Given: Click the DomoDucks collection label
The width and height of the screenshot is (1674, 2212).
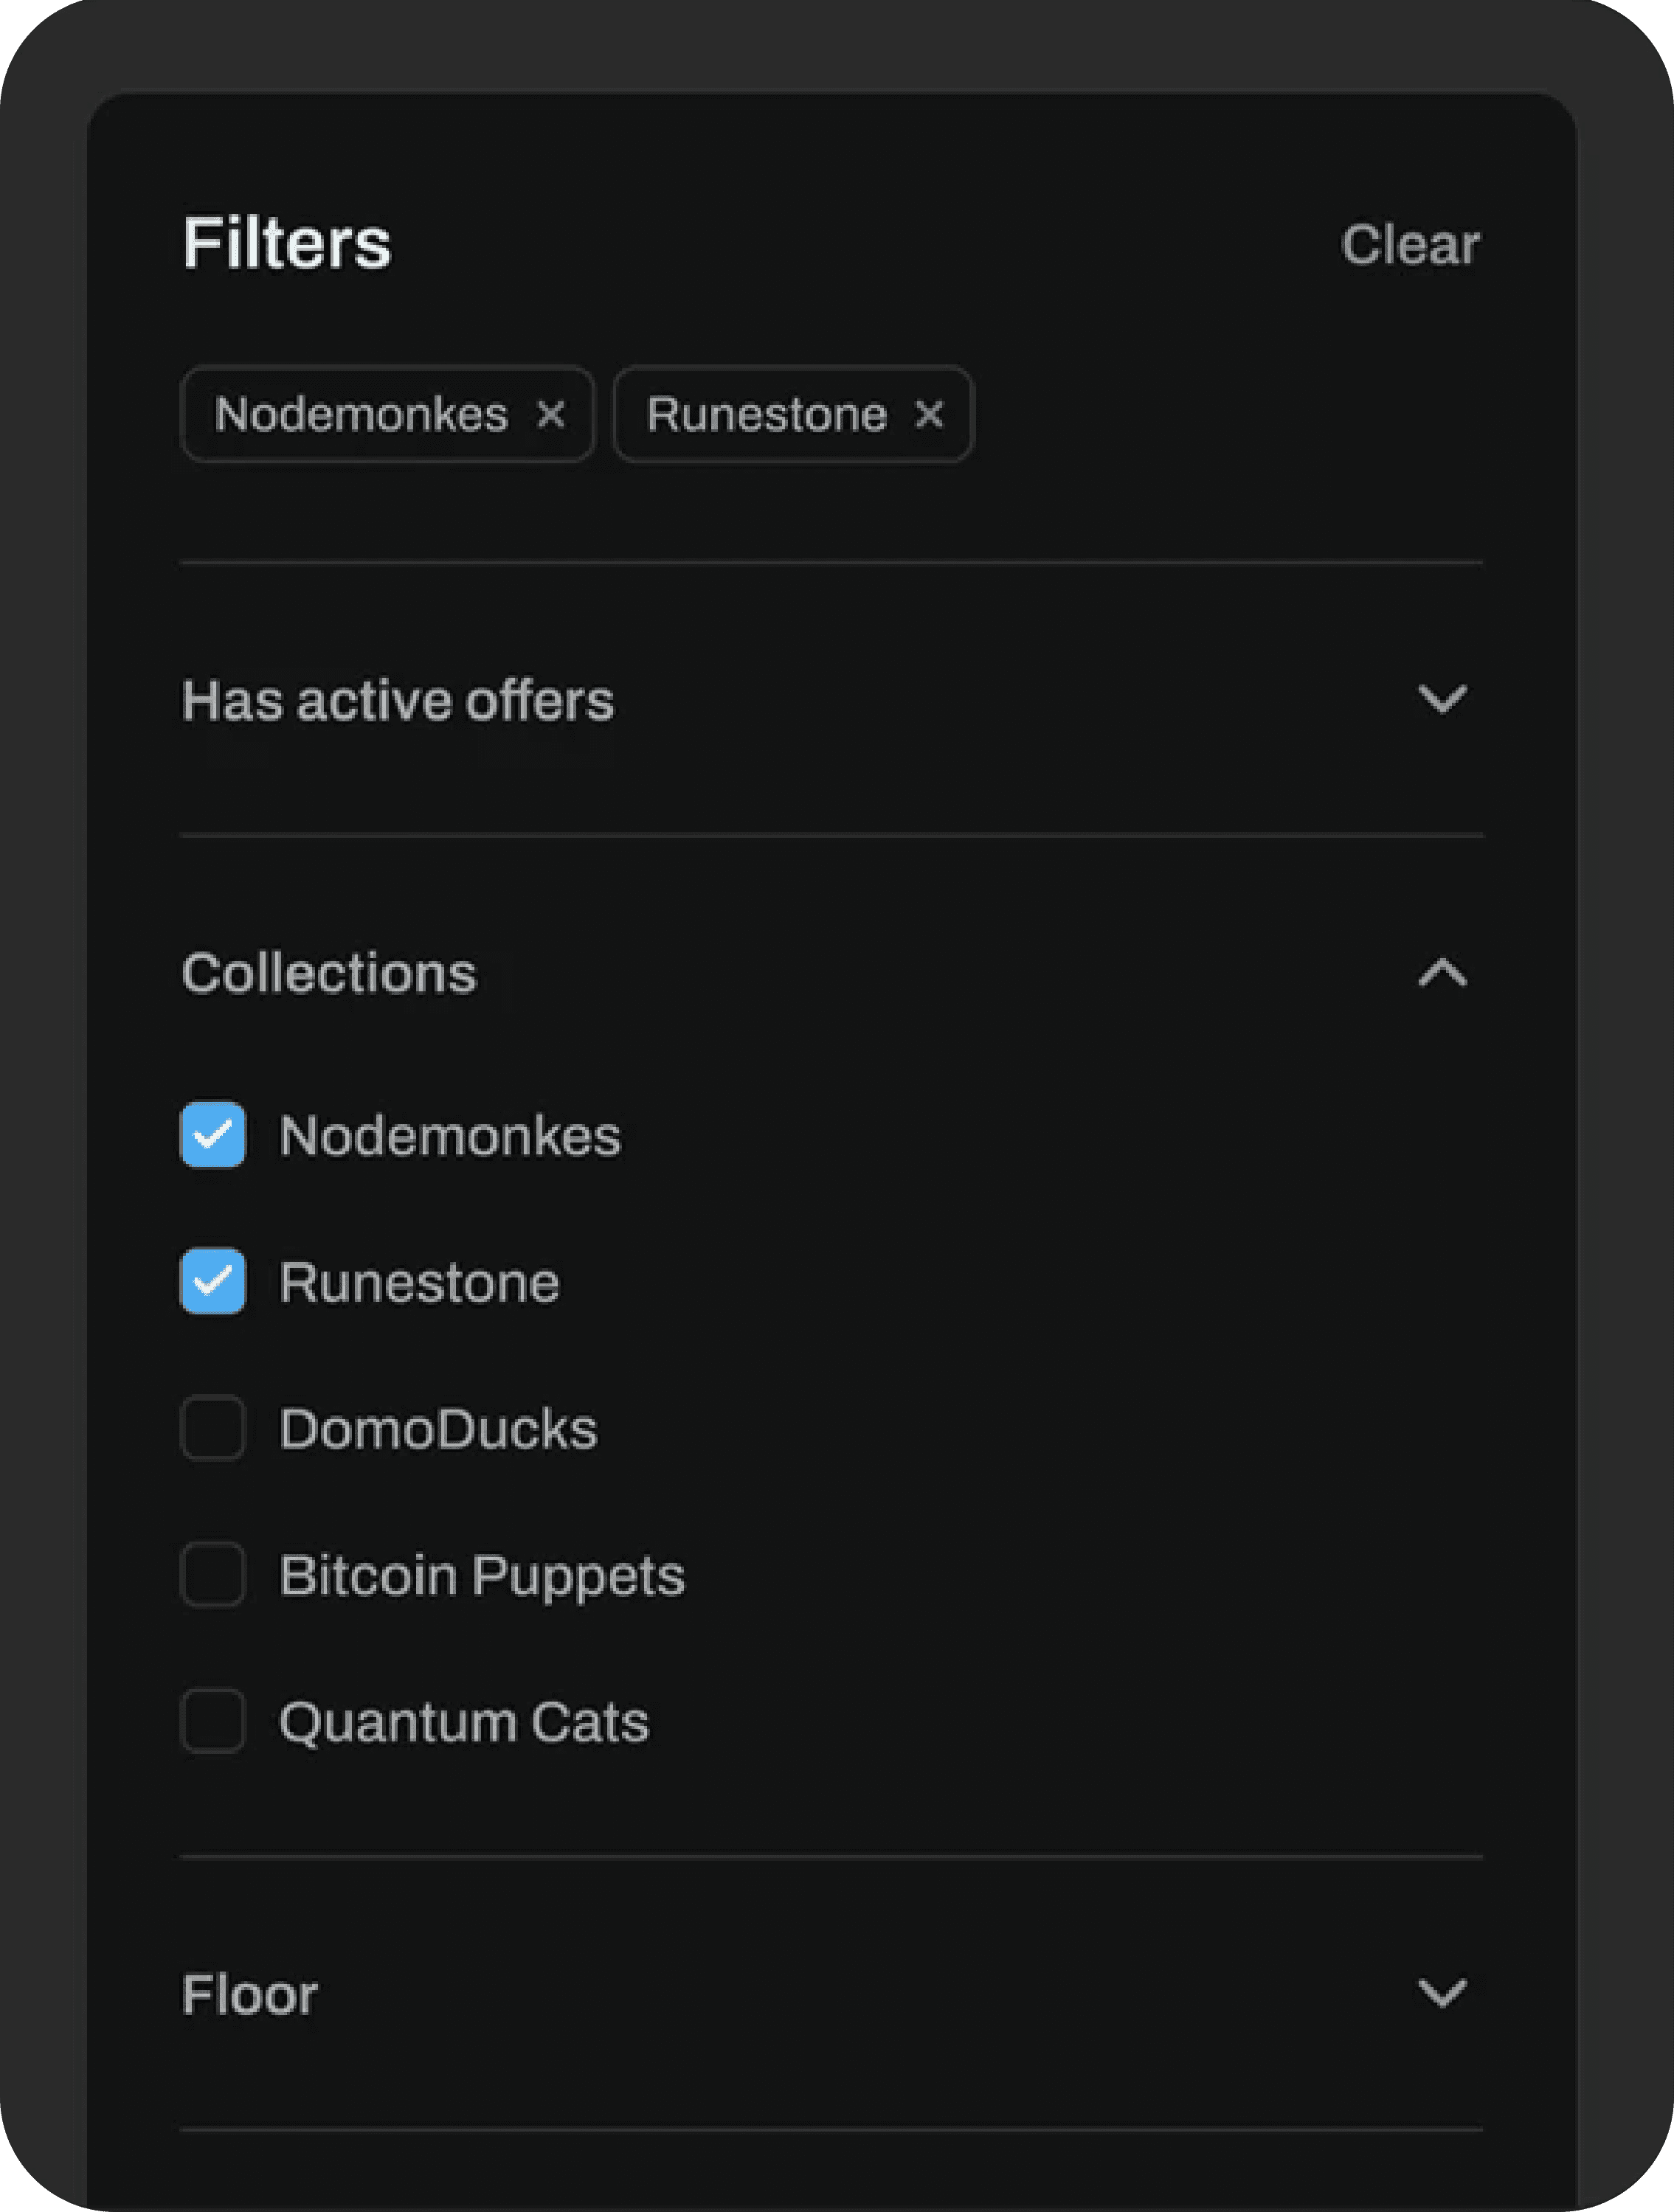Looking at the screenshot, I should pos(438,1429).
